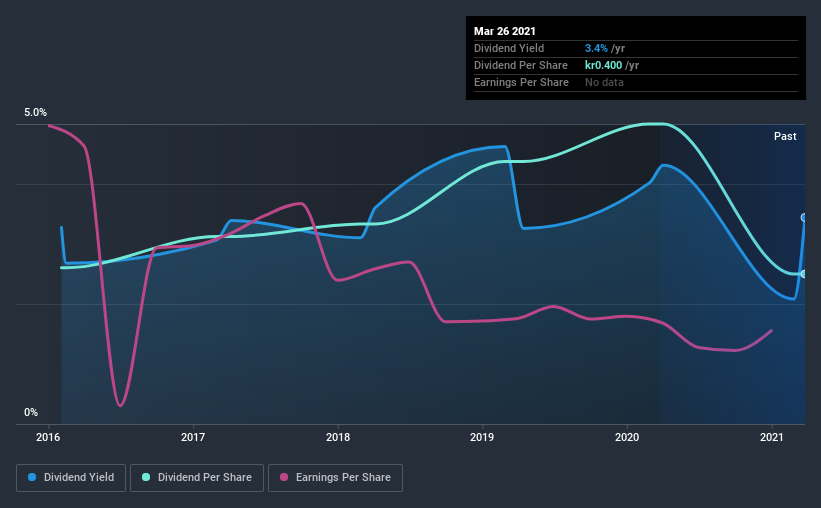Viewport: 821px width, 508px height.
Task: Click the 2018 x-axis label
Action: click(x=338, y=437)
